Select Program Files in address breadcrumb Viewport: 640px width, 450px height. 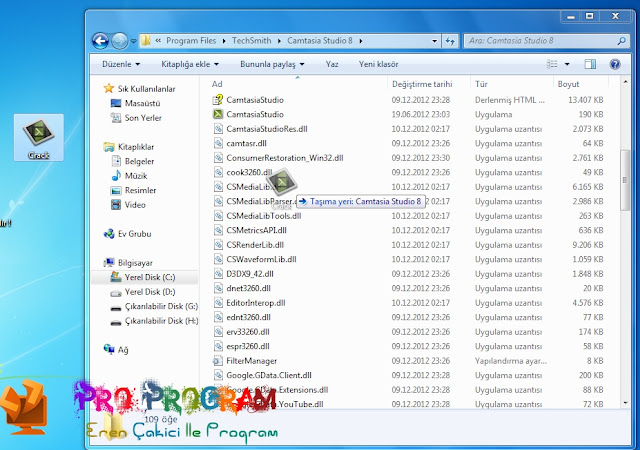(191, 41)
